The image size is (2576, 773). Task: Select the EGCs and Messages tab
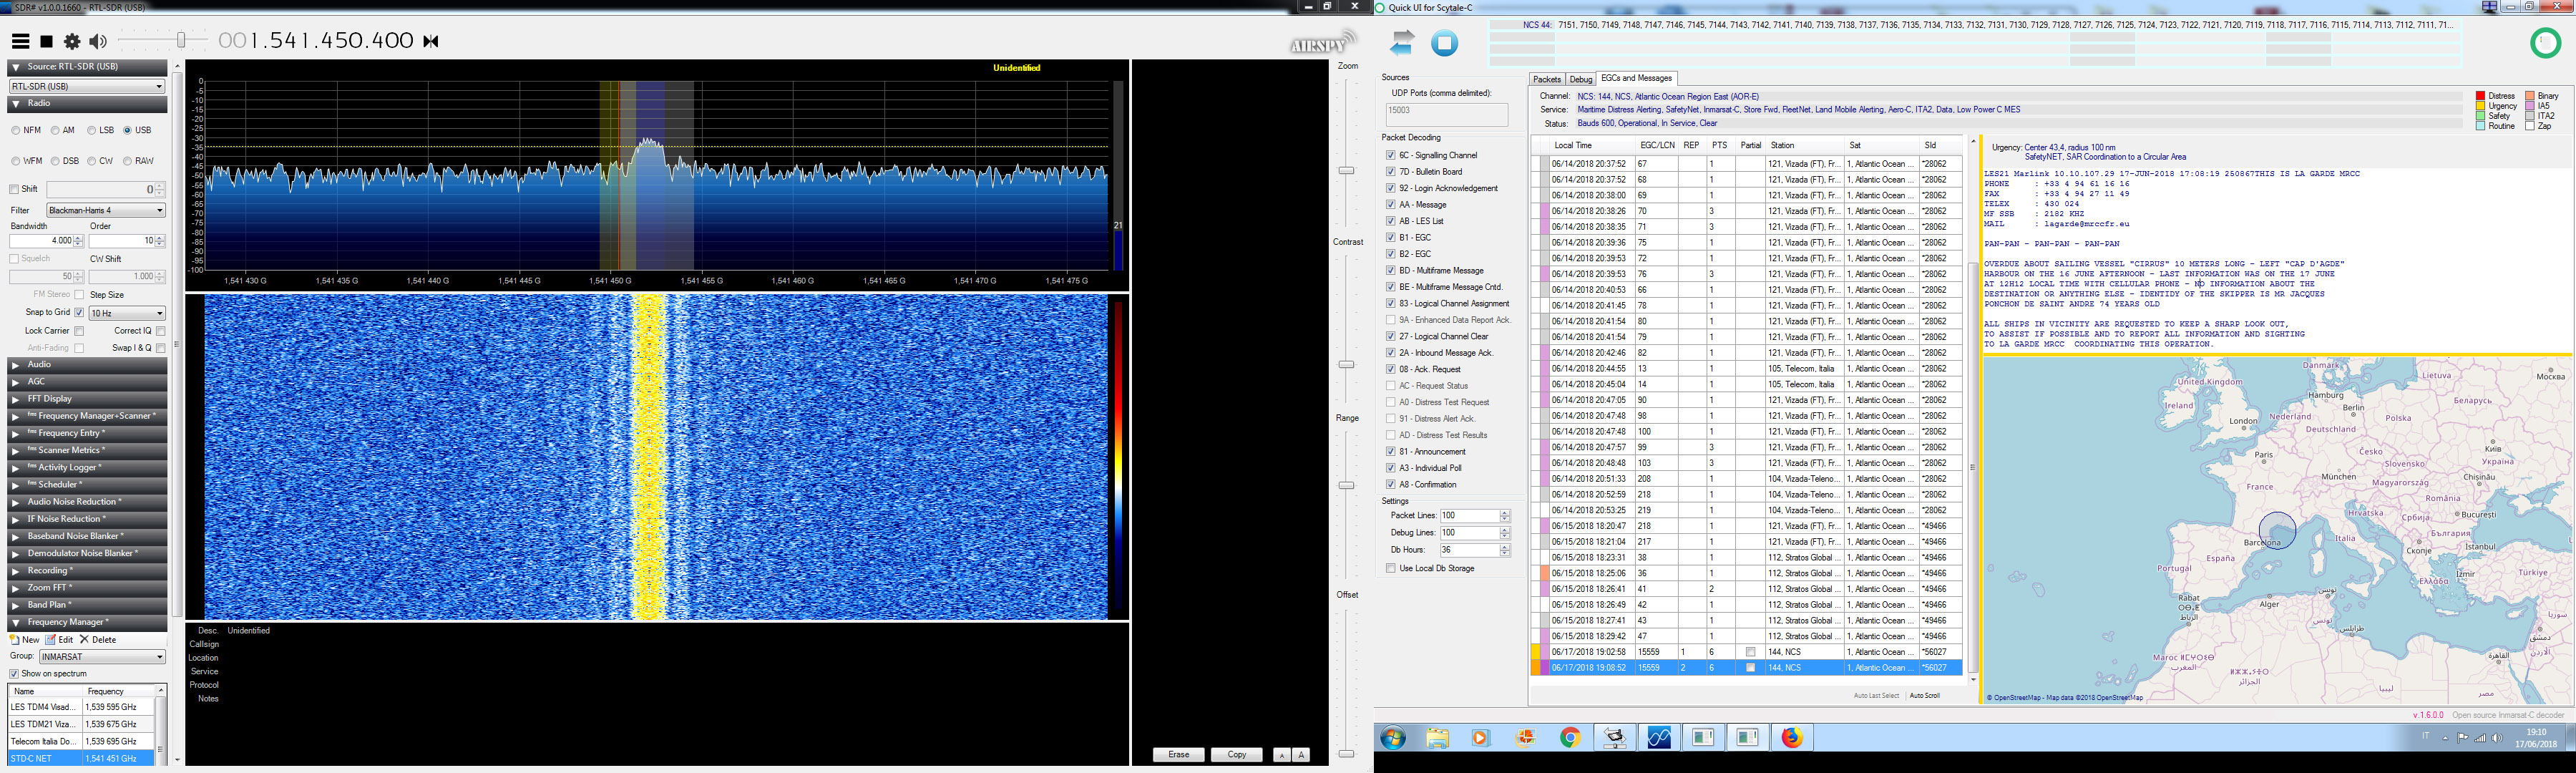click(x=1636, y=78)
